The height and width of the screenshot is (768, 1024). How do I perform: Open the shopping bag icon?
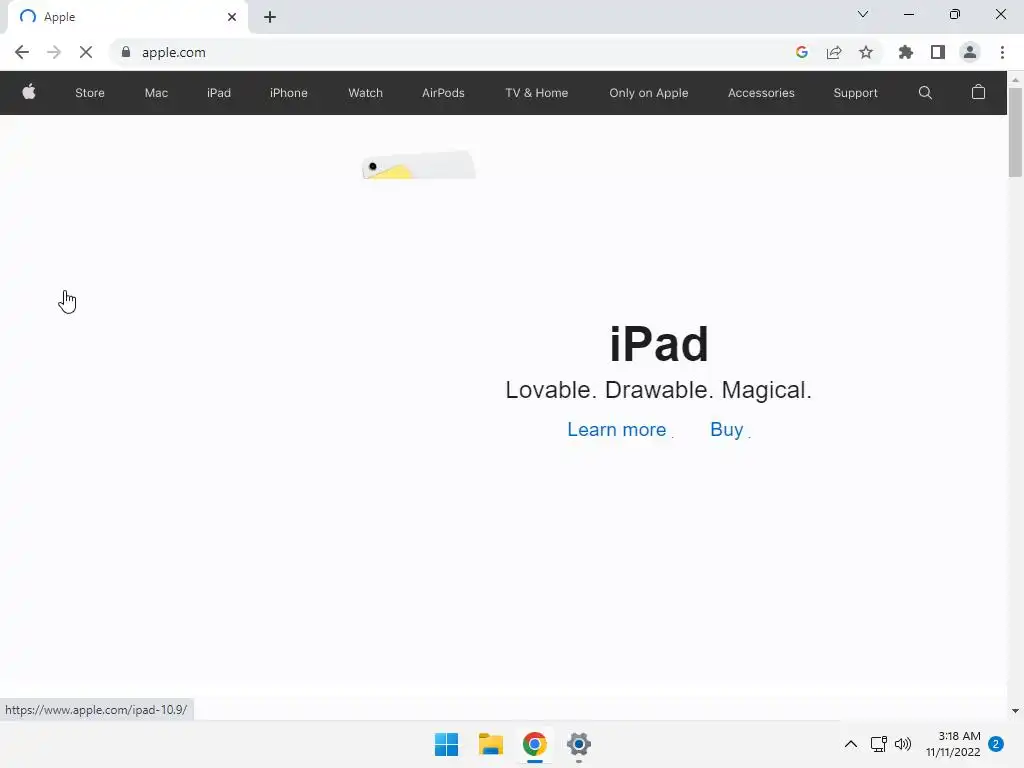pyautogui.click(x=978, y=92)
